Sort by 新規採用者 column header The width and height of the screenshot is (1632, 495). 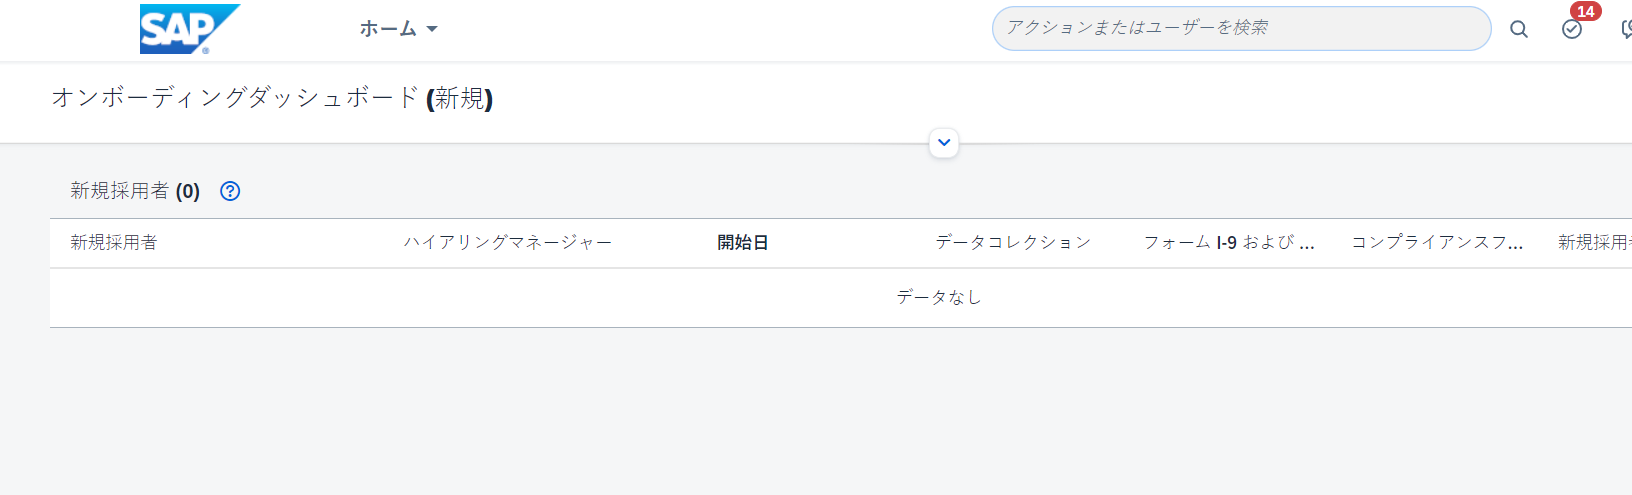114,242
